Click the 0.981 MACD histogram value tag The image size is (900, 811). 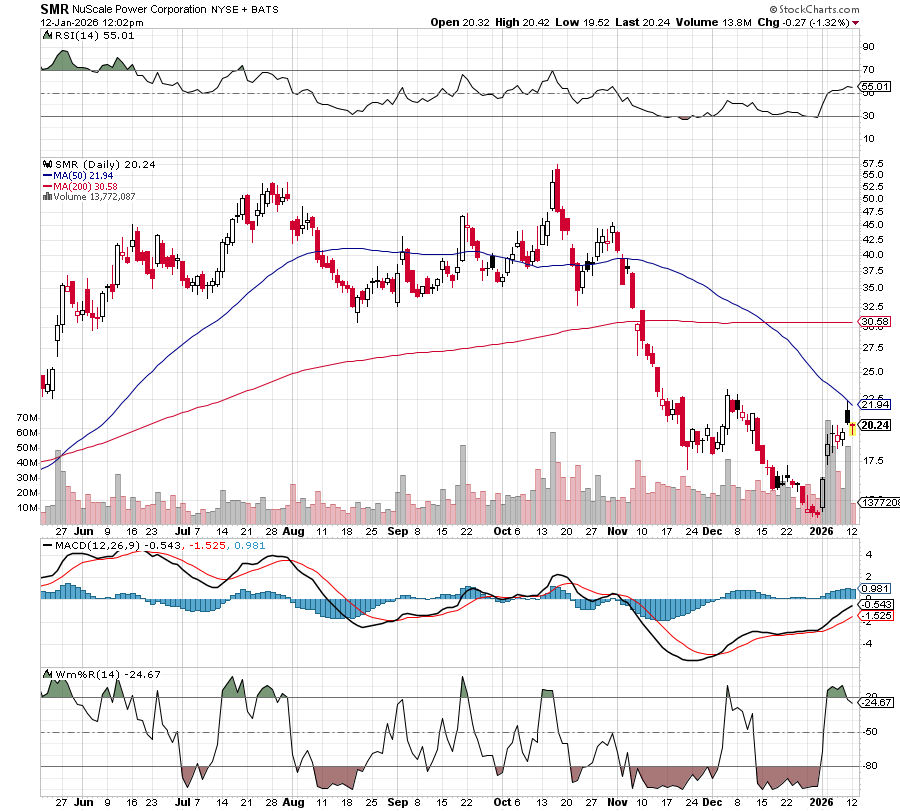(x=875, y=589)
